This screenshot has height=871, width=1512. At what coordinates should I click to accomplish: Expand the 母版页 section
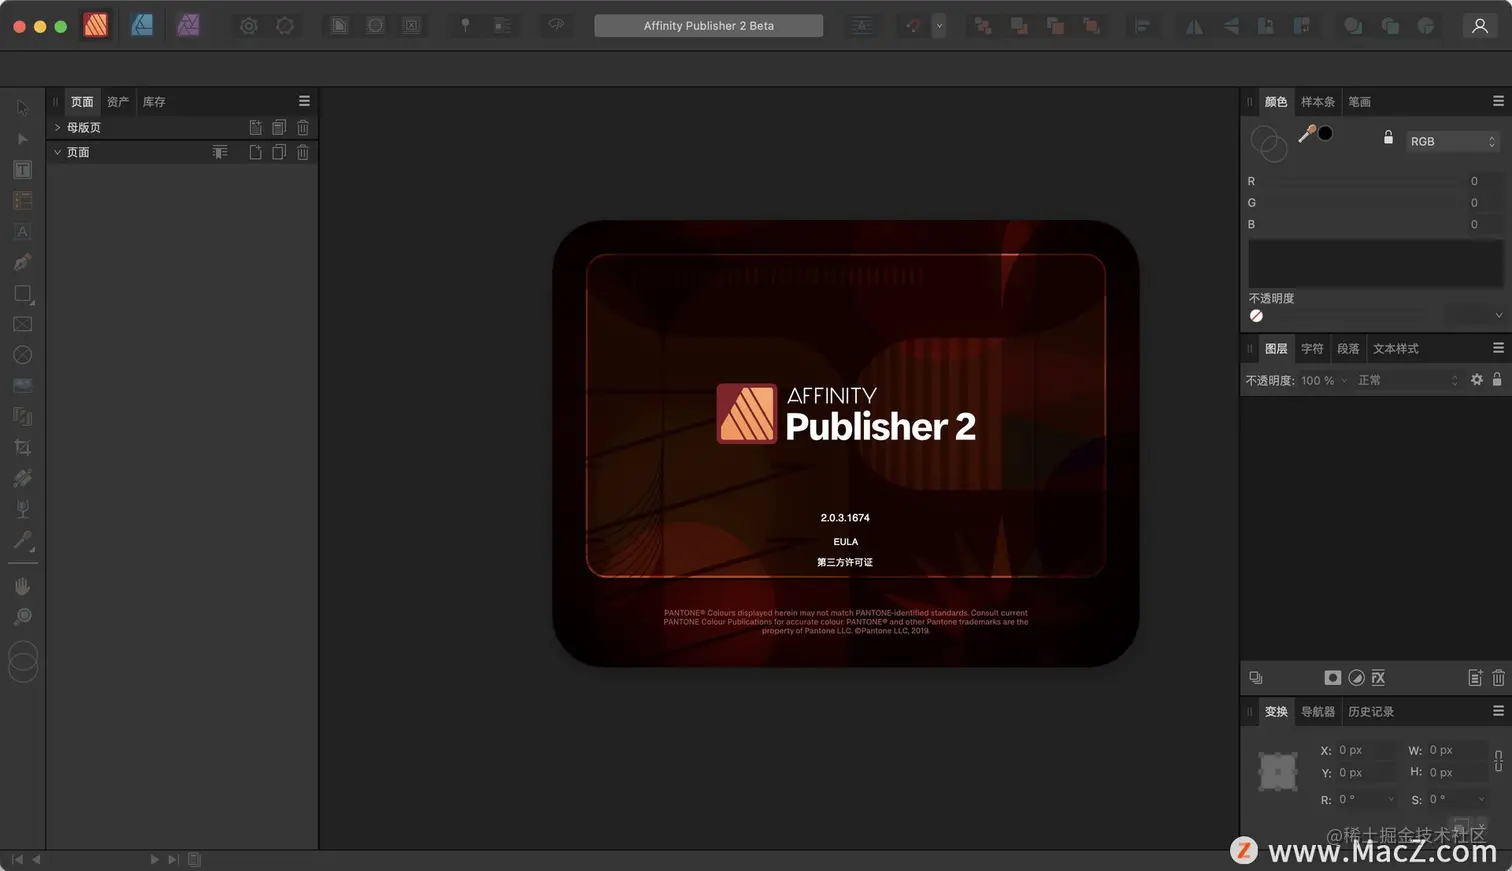(x=57, y=127)
